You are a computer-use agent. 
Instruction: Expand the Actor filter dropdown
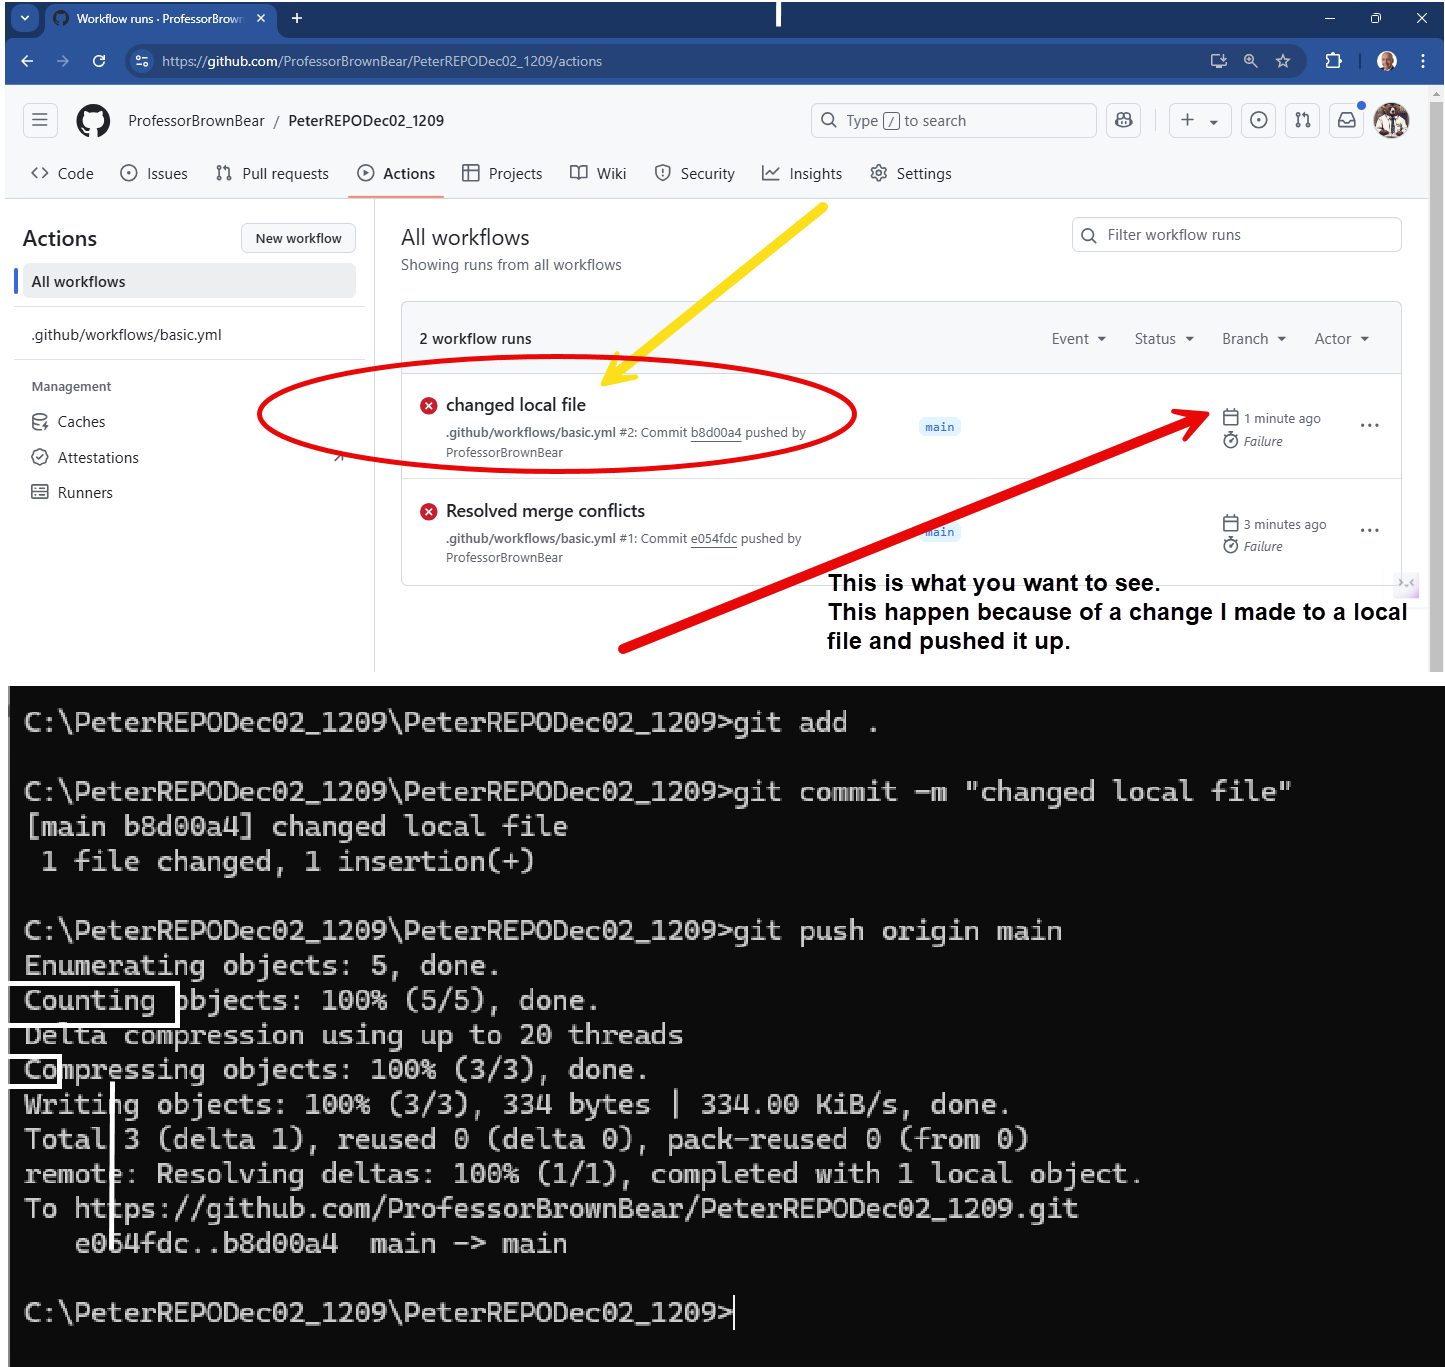point(1341,339)
